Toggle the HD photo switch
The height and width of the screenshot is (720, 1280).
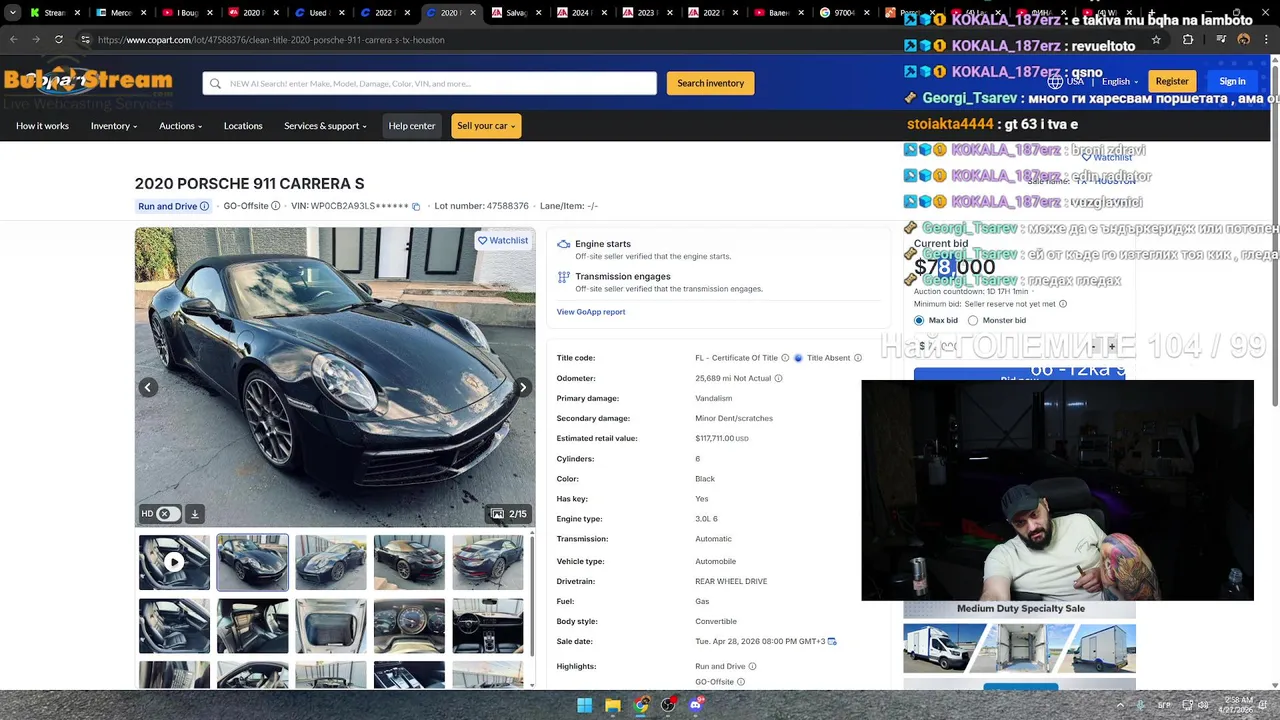coord(167,514)
